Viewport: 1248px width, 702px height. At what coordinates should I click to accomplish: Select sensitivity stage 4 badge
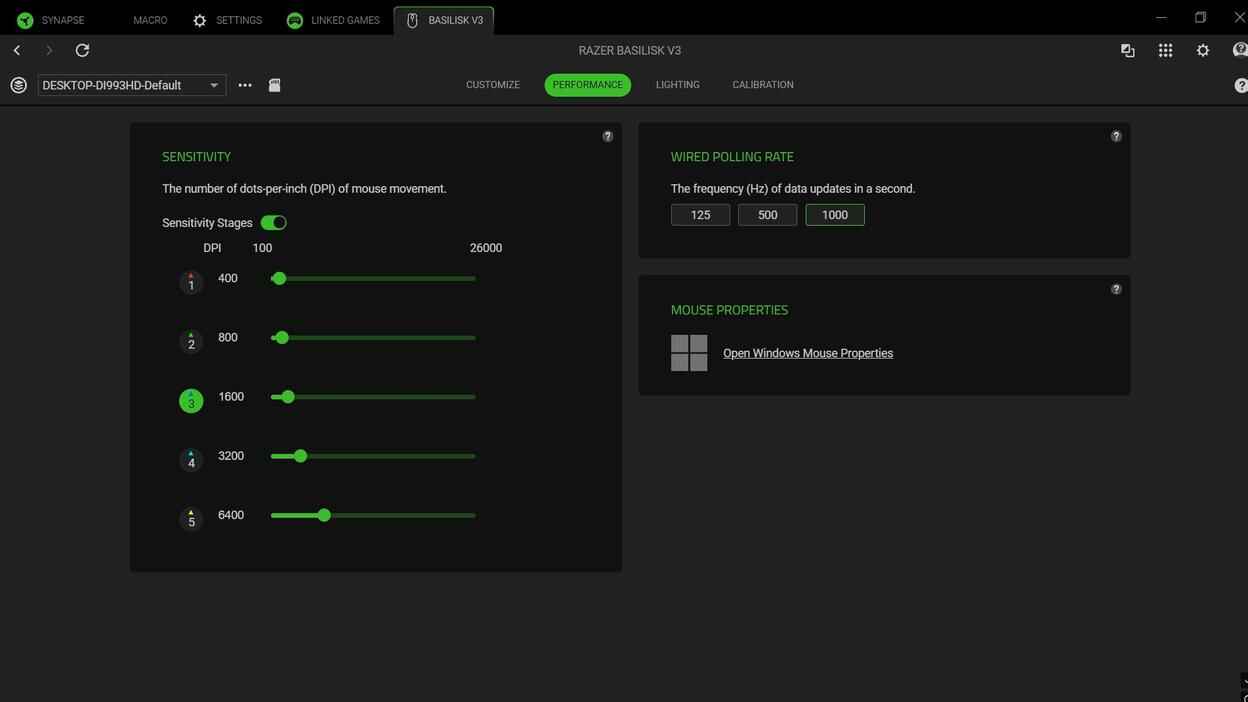(x=191, y=460)
